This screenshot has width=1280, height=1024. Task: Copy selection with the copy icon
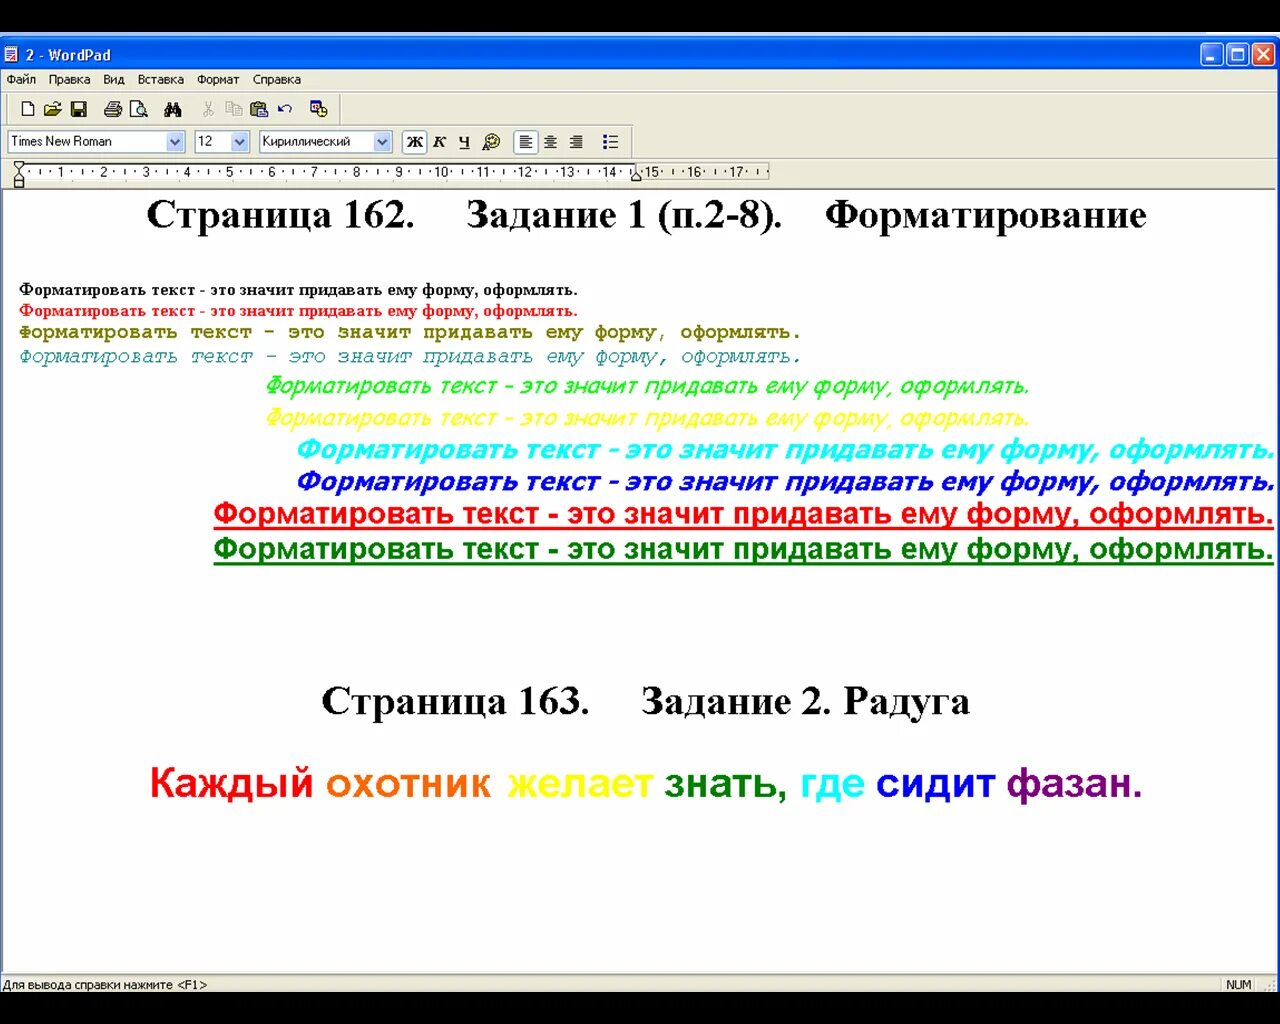pos(234,109)
